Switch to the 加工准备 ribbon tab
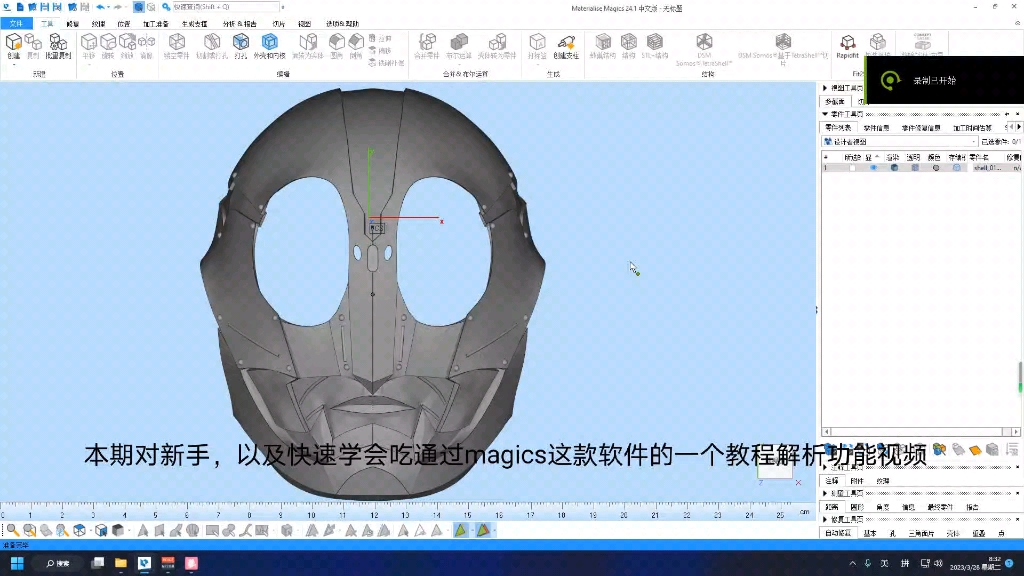The width and height of the screenshot is (1024, 576). (156, 22)
